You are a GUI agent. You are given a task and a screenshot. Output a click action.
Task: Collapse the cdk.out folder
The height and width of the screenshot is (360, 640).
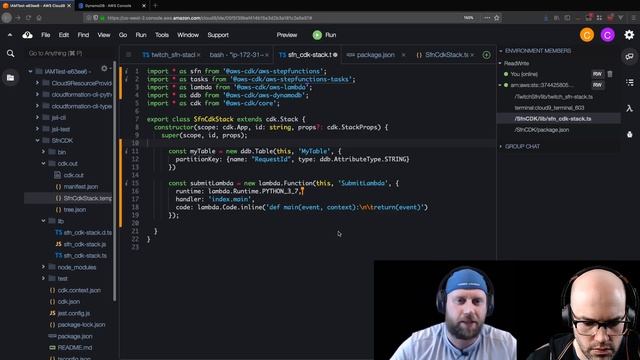coord(43,163)
